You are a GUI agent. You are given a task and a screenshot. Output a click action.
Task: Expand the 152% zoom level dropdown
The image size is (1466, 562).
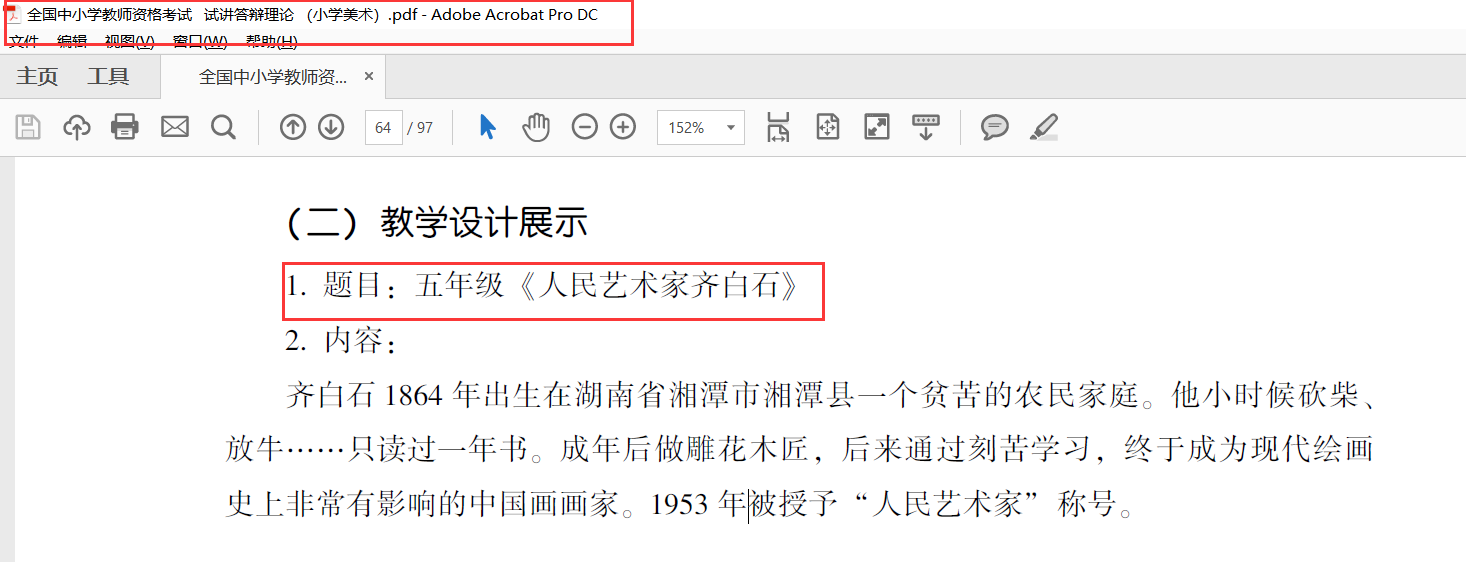731,128
